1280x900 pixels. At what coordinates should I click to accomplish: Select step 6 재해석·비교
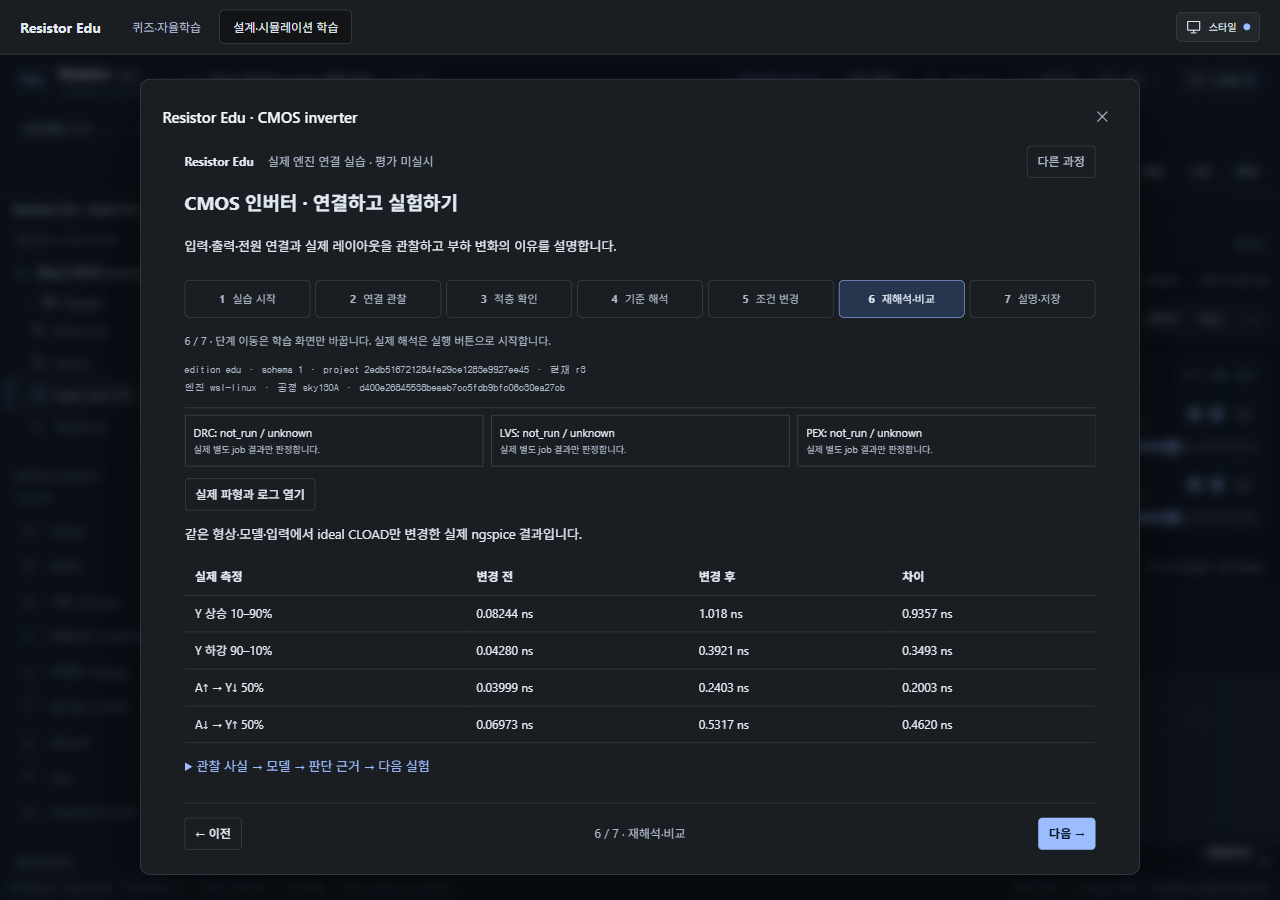[901, 299]
